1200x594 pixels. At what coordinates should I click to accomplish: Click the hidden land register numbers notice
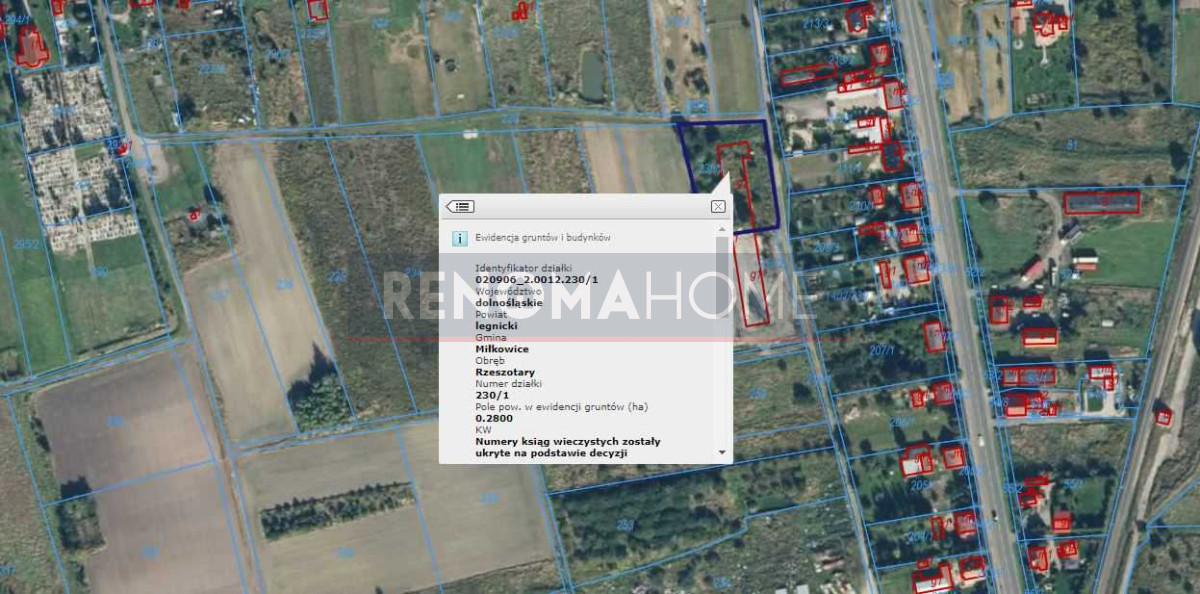pos(566,446)
